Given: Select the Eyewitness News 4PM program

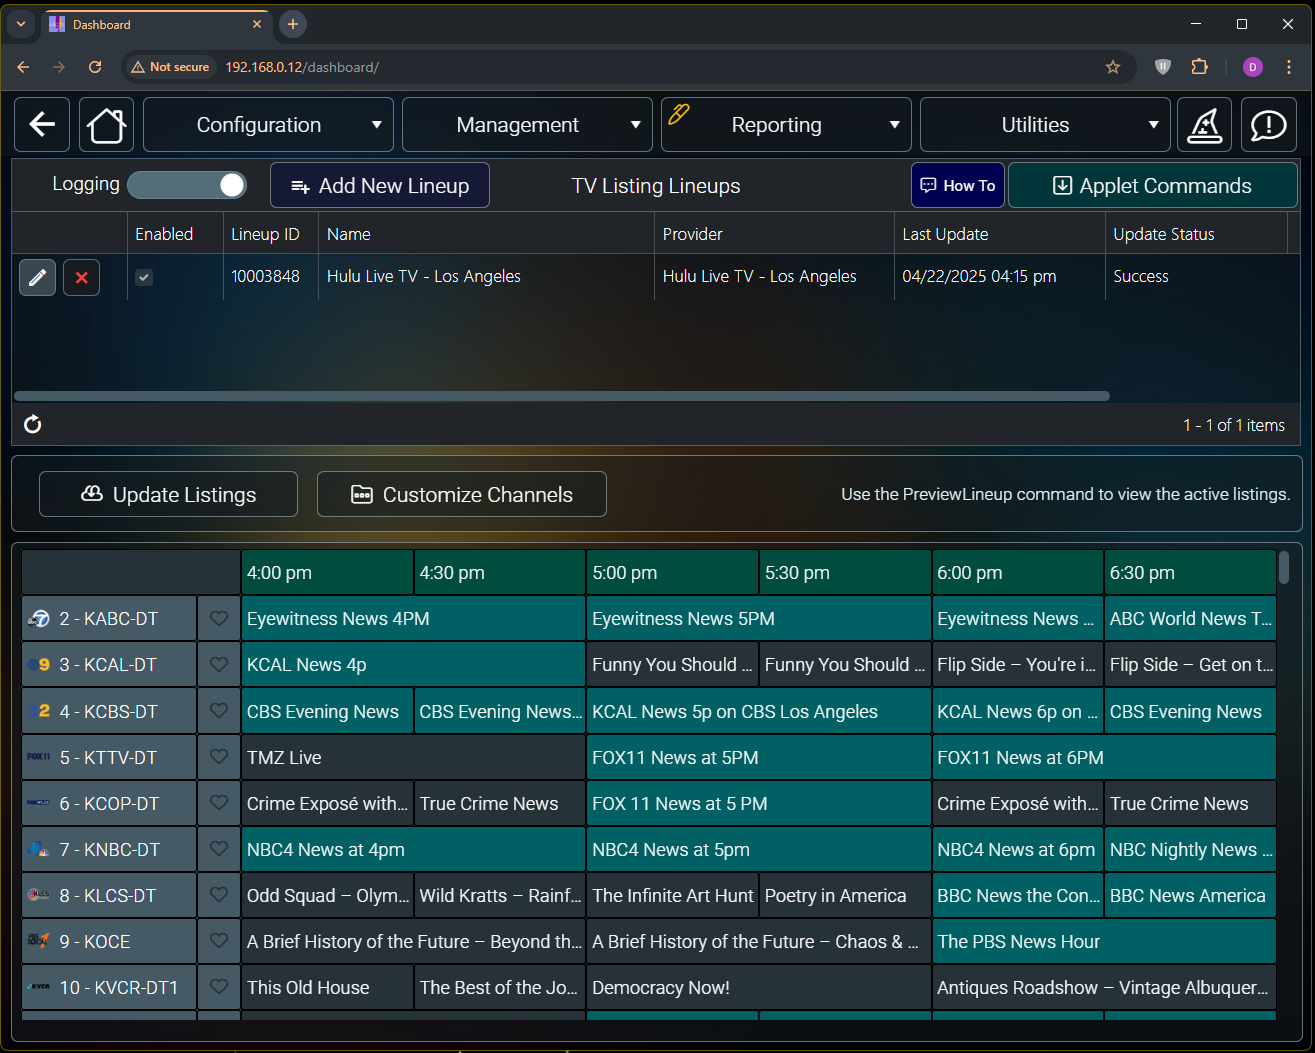Looking at the screenshot, I should 413,619.
